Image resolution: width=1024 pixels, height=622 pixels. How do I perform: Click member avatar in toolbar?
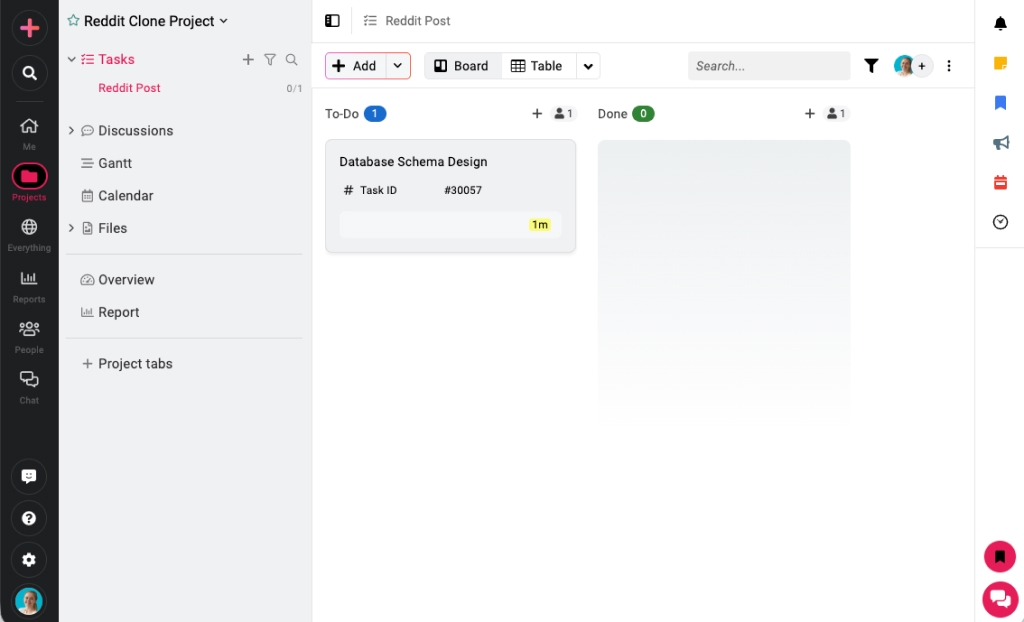pos(904,66)
